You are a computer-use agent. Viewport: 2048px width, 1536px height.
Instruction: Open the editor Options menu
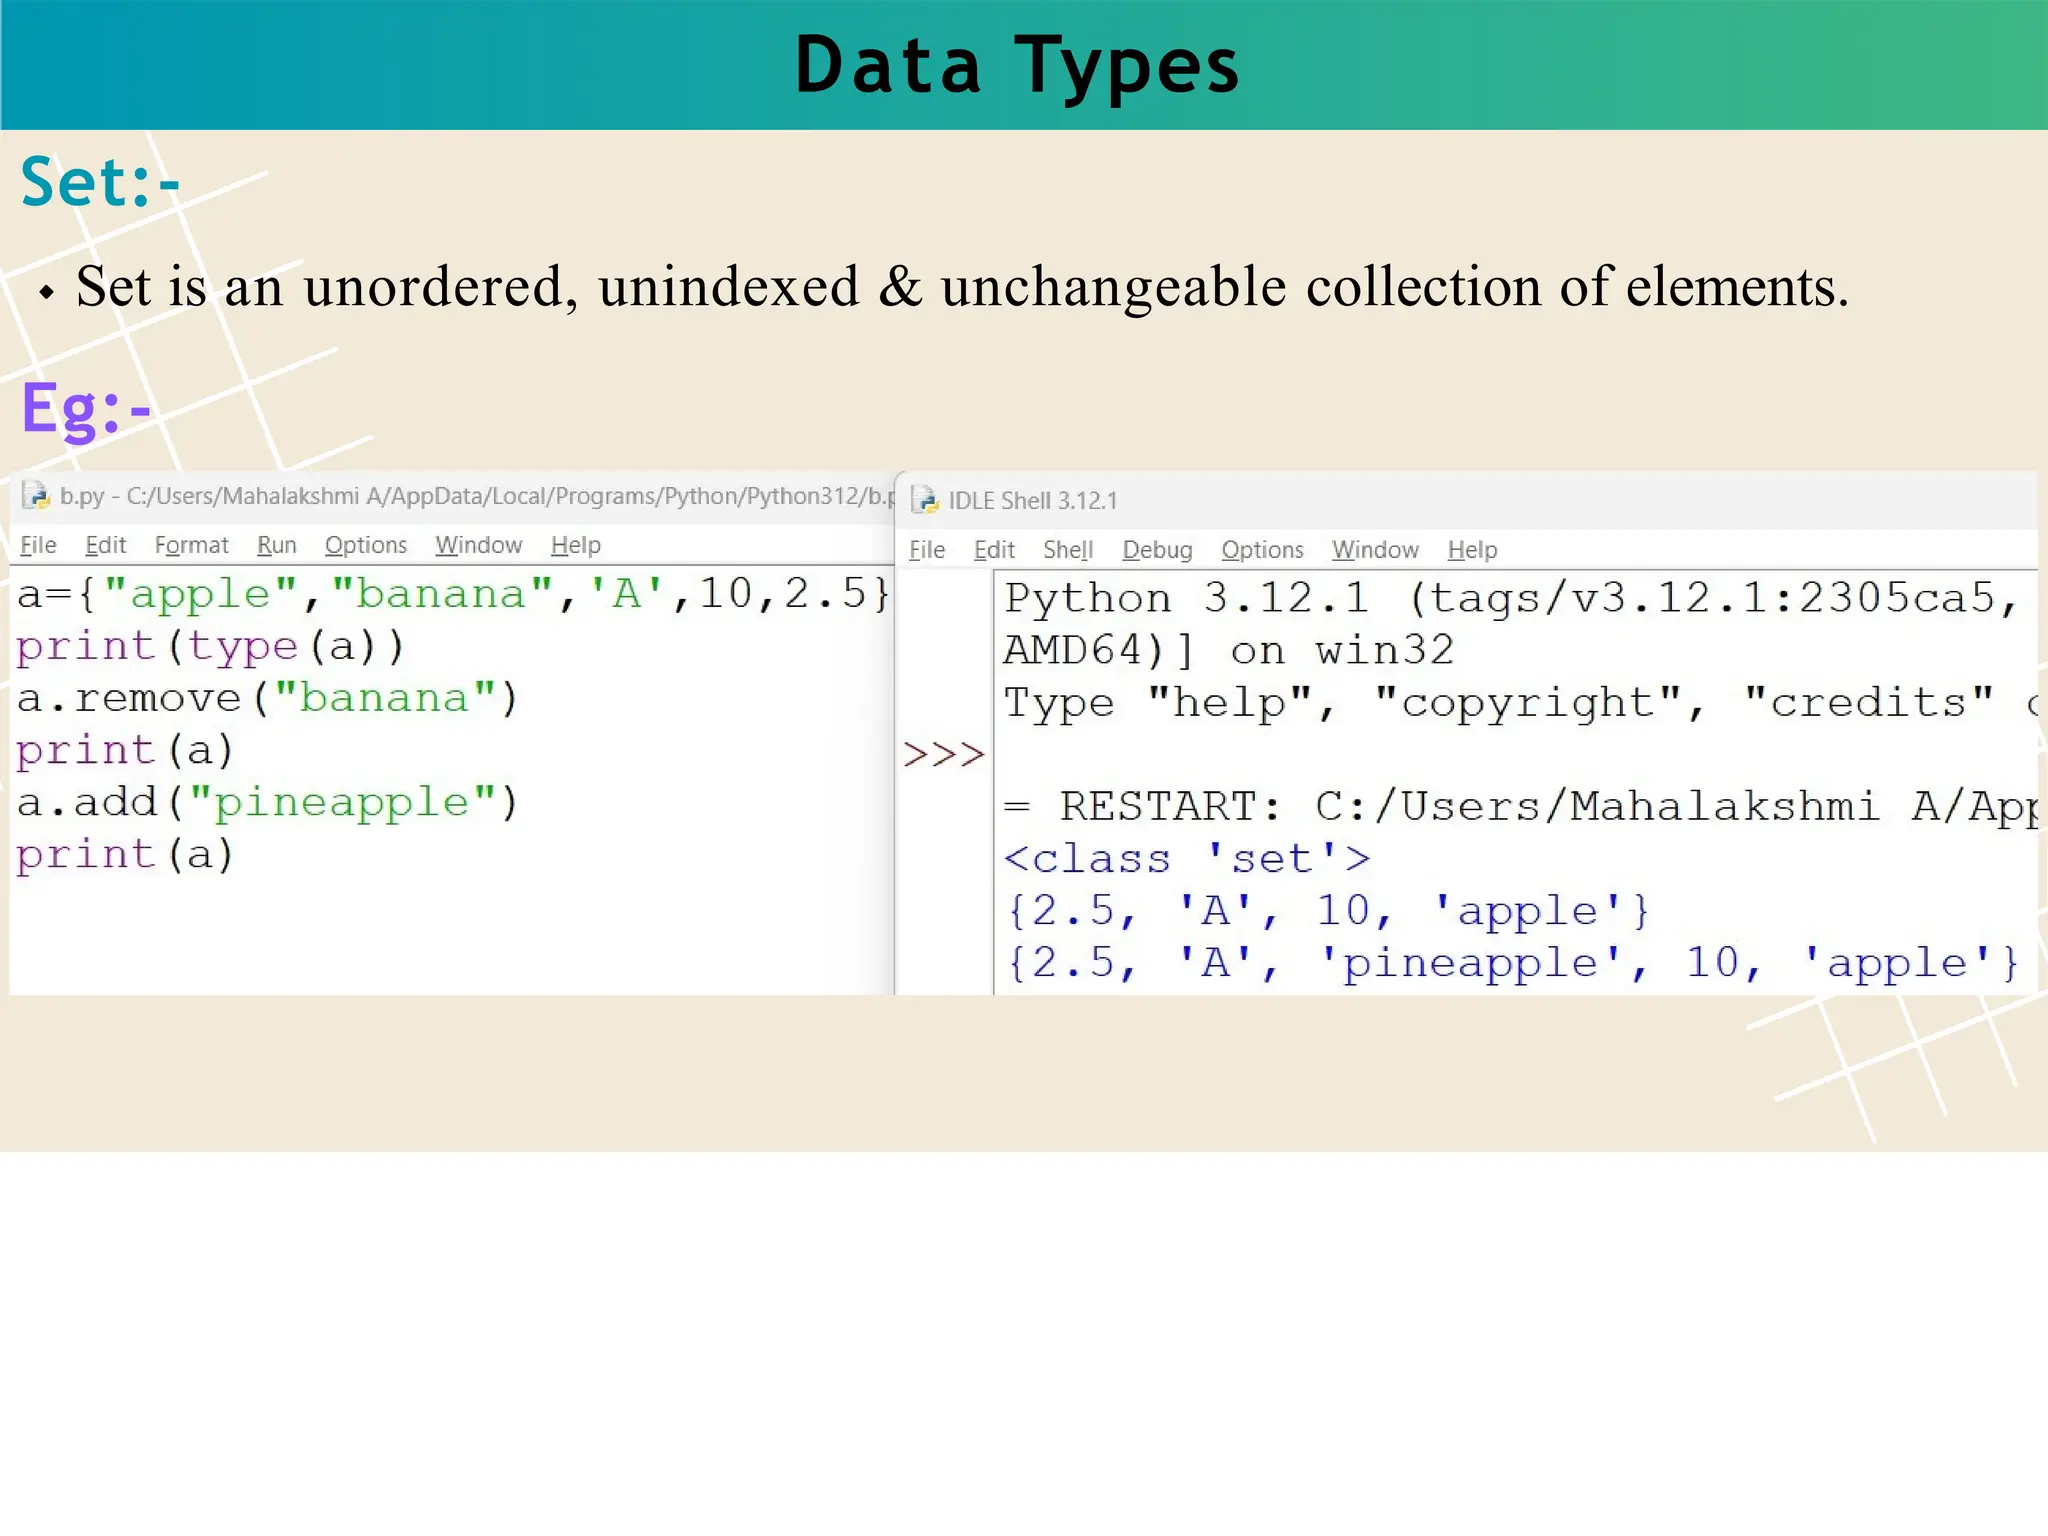[365, 545]
